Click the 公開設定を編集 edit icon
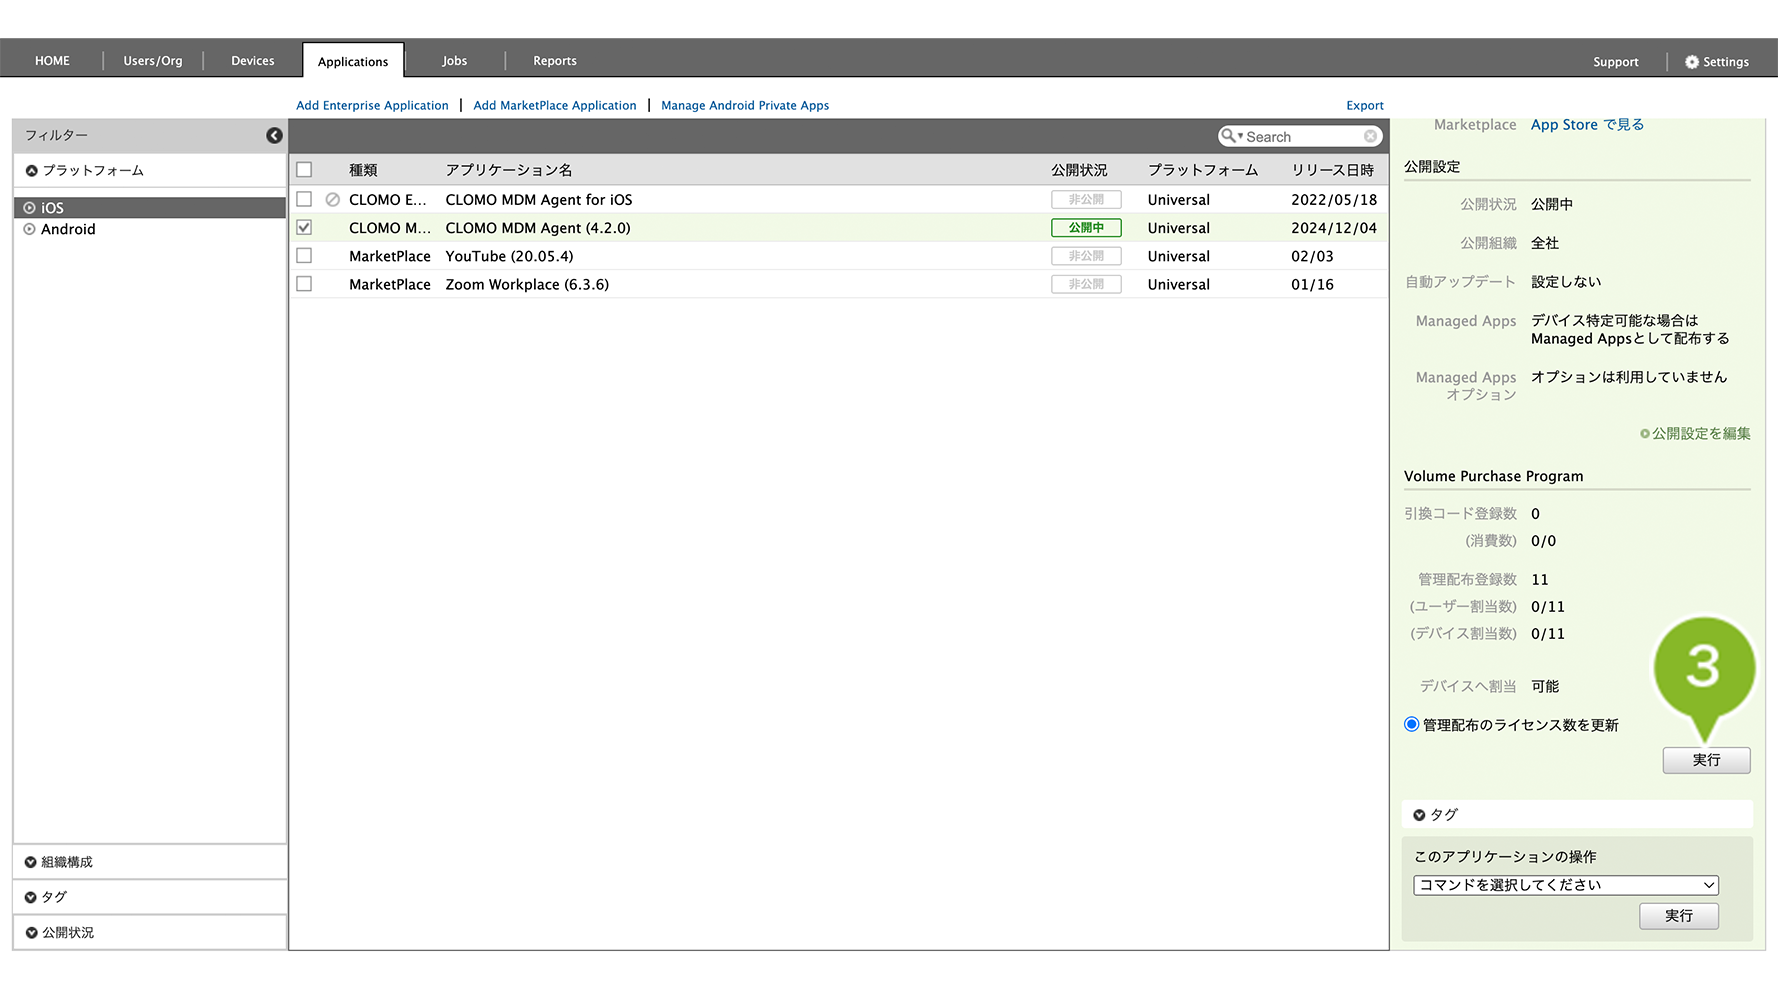This screenshot has height=1000, width=1778. [x=1645, y=434]
